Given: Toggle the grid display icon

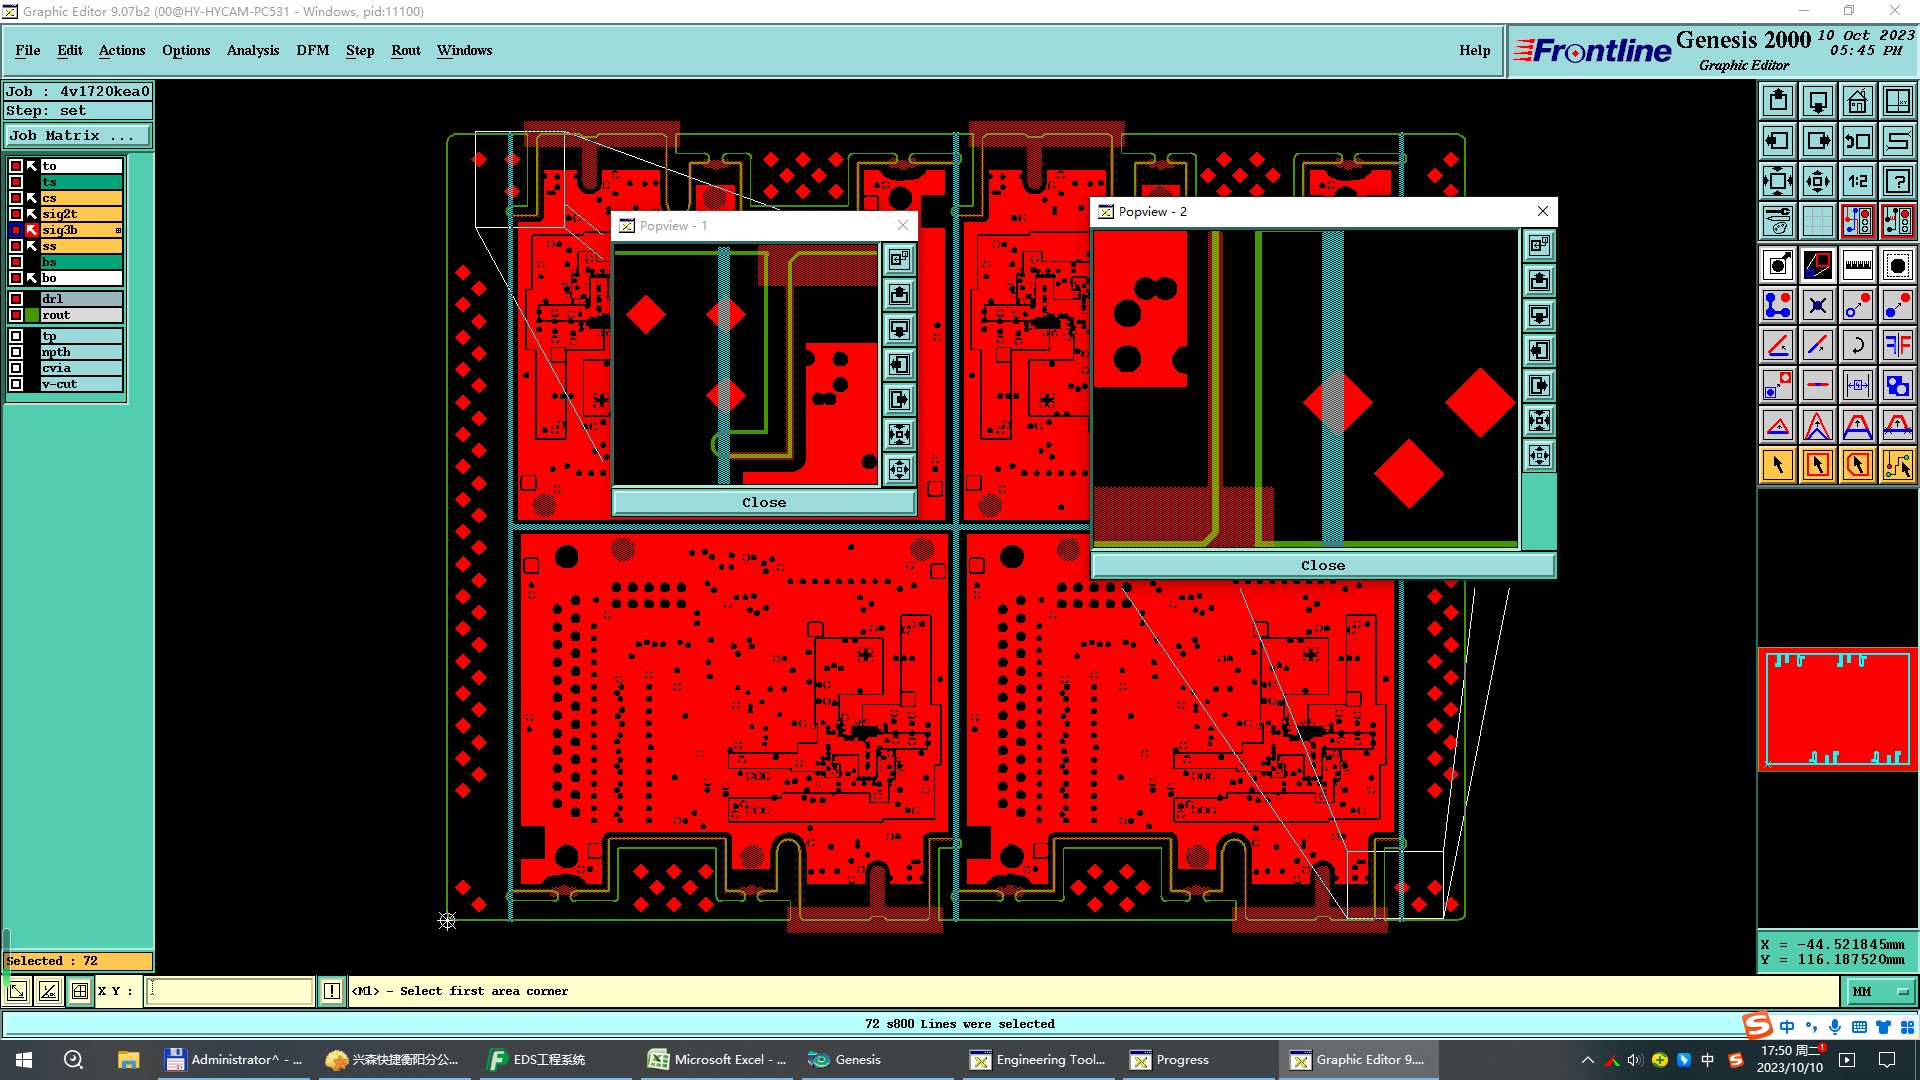Looking at the screenshot, I should click(x=1818, y=221).
